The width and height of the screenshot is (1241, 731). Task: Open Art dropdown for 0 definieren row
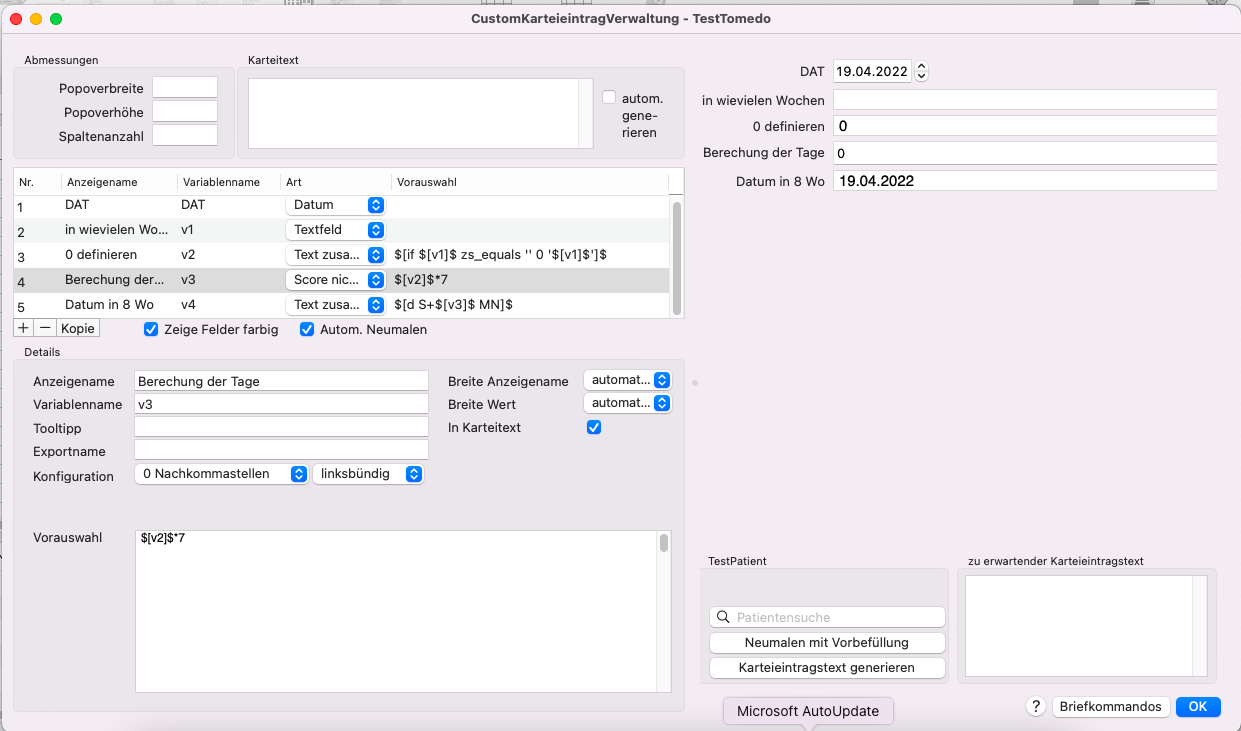[x=335, y=255]
